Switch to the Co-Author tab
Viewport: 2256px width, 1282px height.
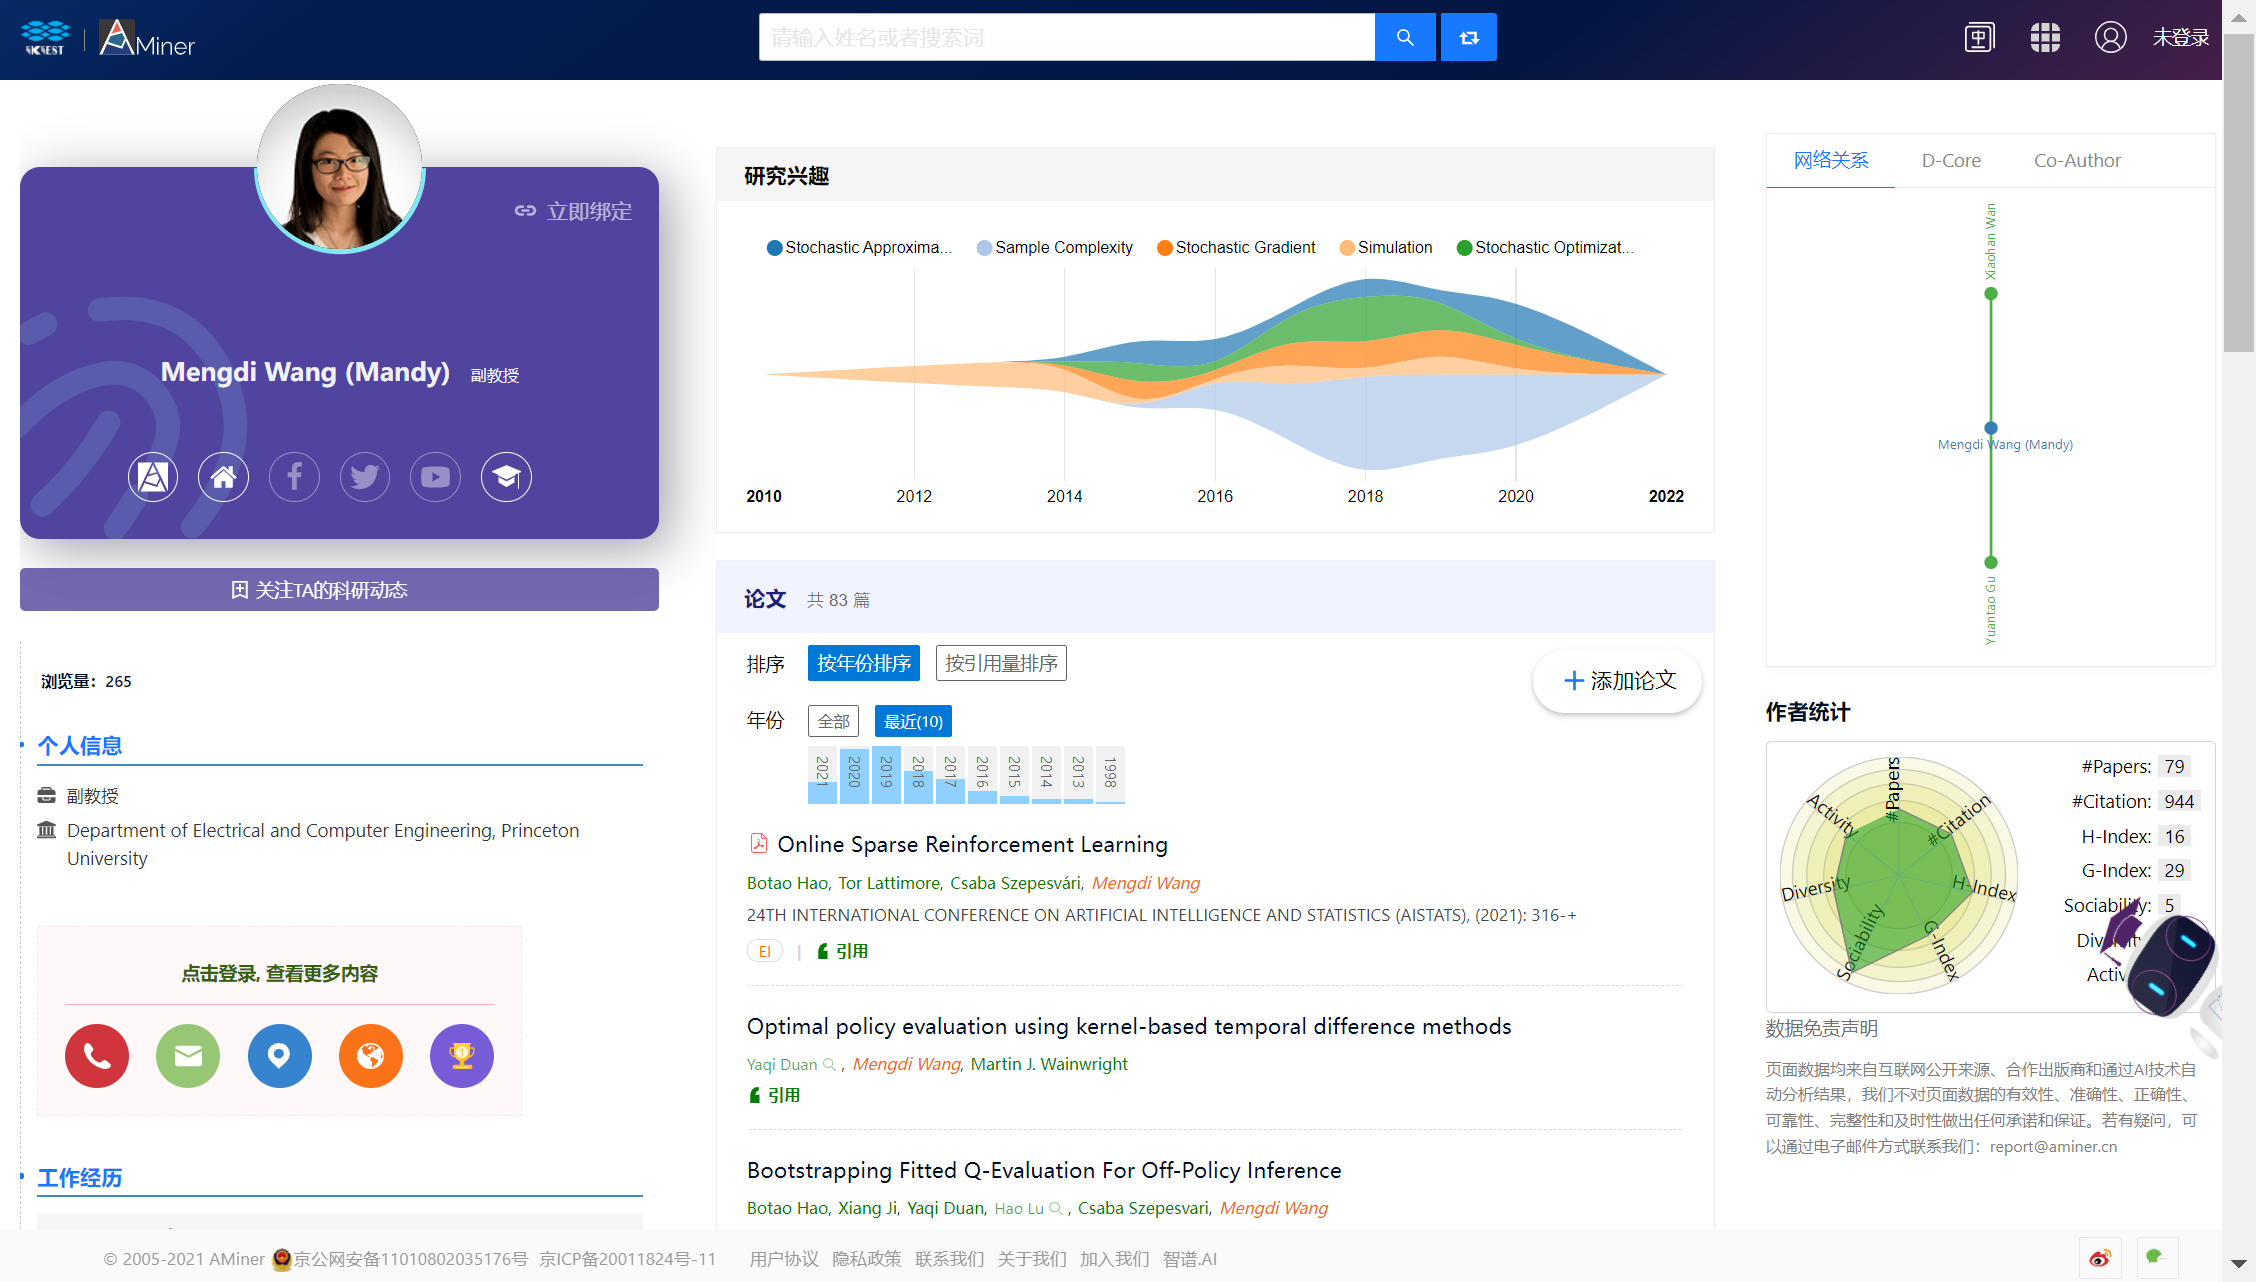pos(2076,160)
